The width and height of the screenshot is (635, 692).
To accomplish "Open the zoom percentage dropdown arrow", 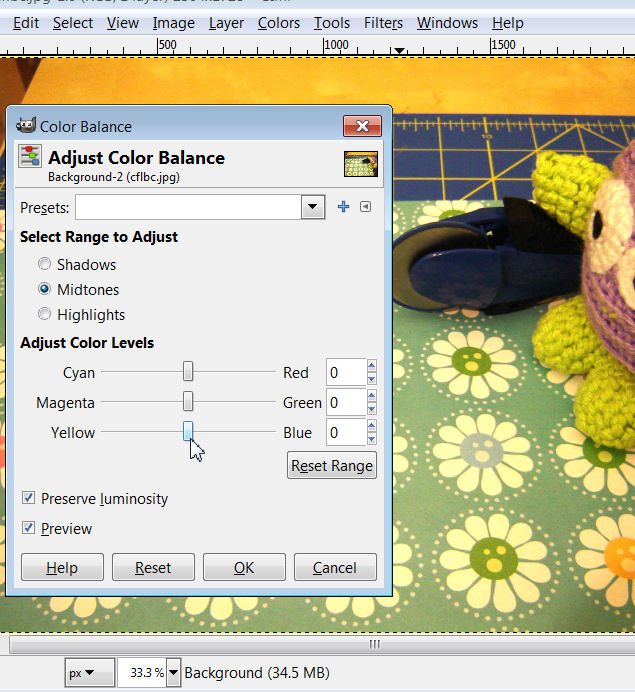I will pyautogui.click(x=174, y=673).
